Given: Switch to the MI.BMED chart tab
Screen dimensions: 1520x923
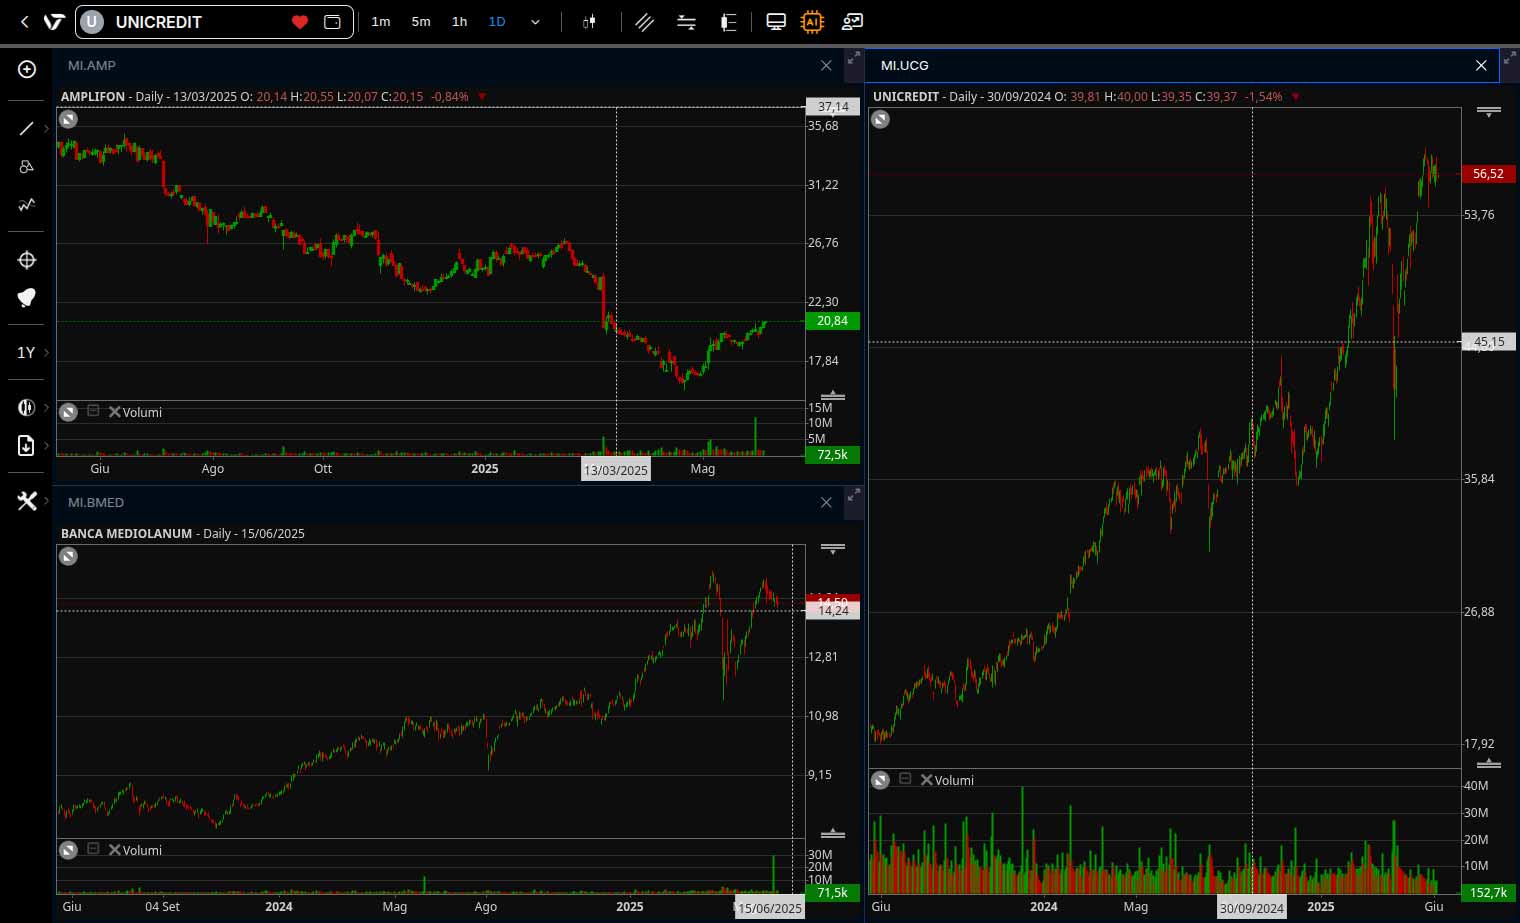Looking at the screenshot, I should pos(96,502).
